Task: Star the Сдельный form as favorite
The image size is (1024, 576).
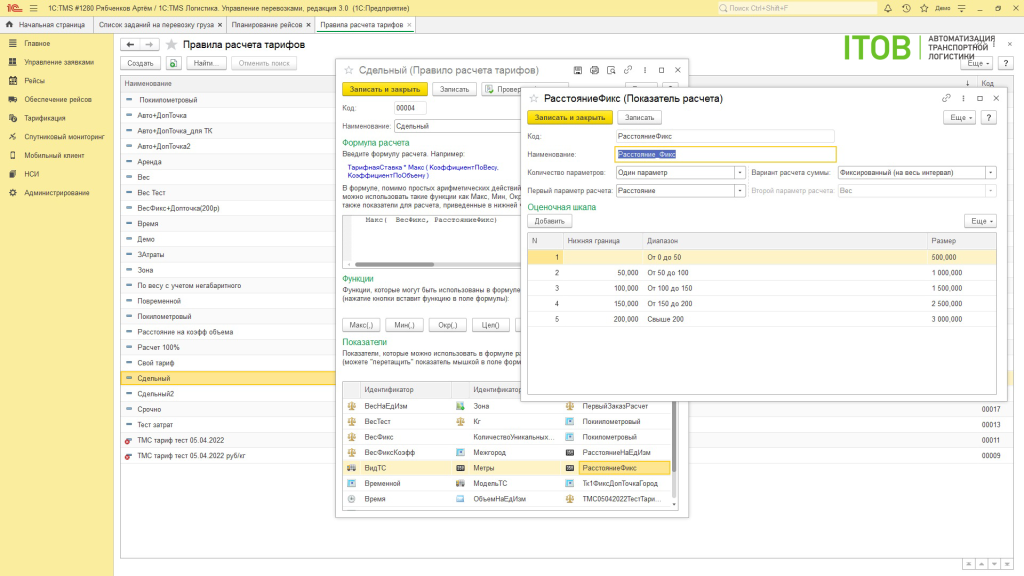Action: 349,70
